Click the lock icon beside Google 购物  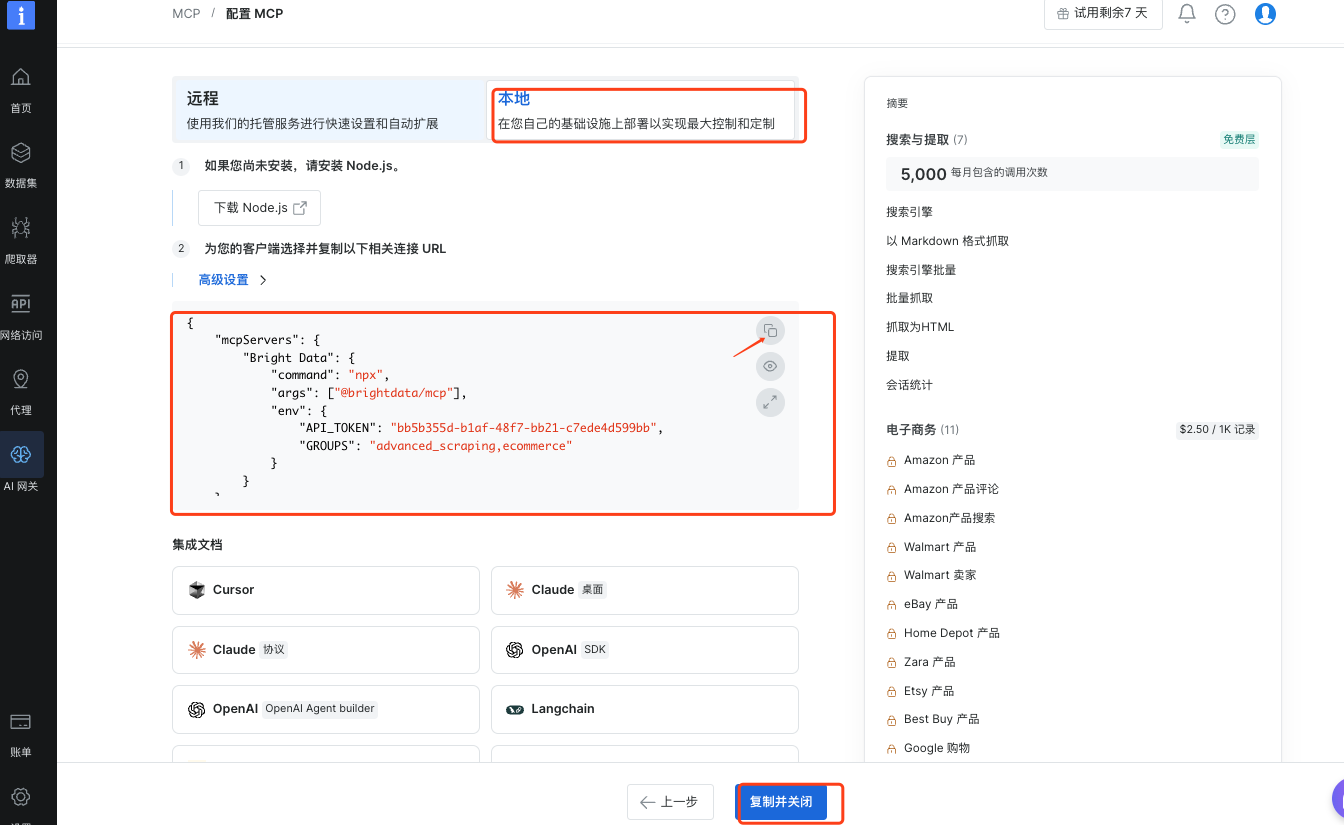click(x=891, y=749)
